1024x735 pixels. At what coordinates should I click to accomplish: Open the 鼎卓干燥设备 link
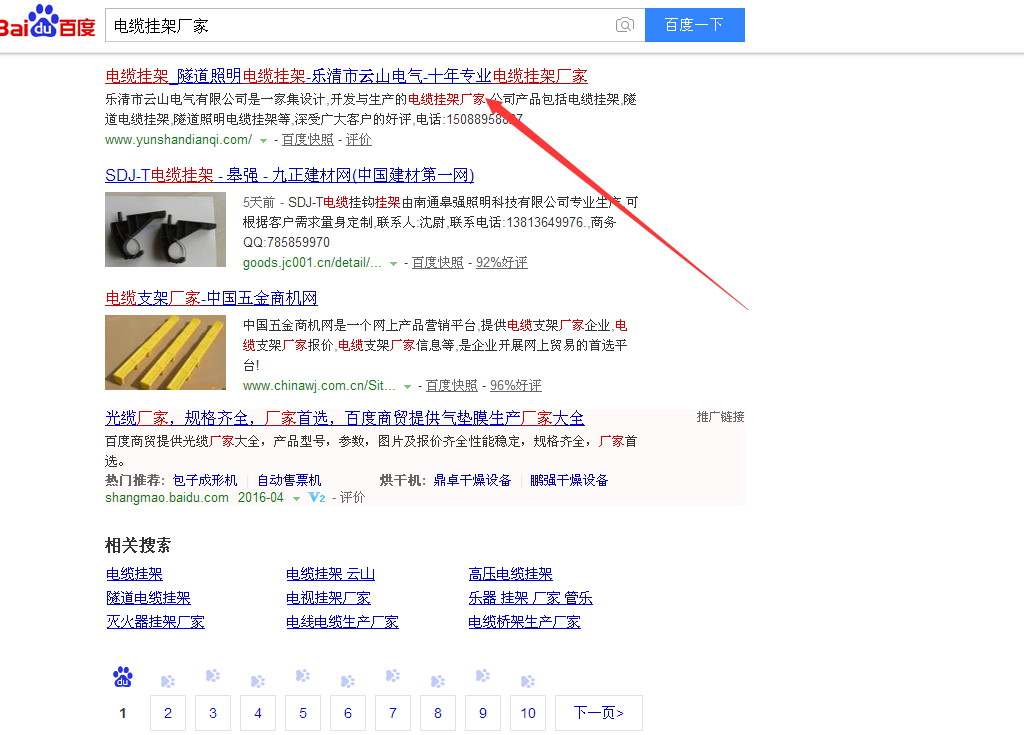[x=472, y=480]
